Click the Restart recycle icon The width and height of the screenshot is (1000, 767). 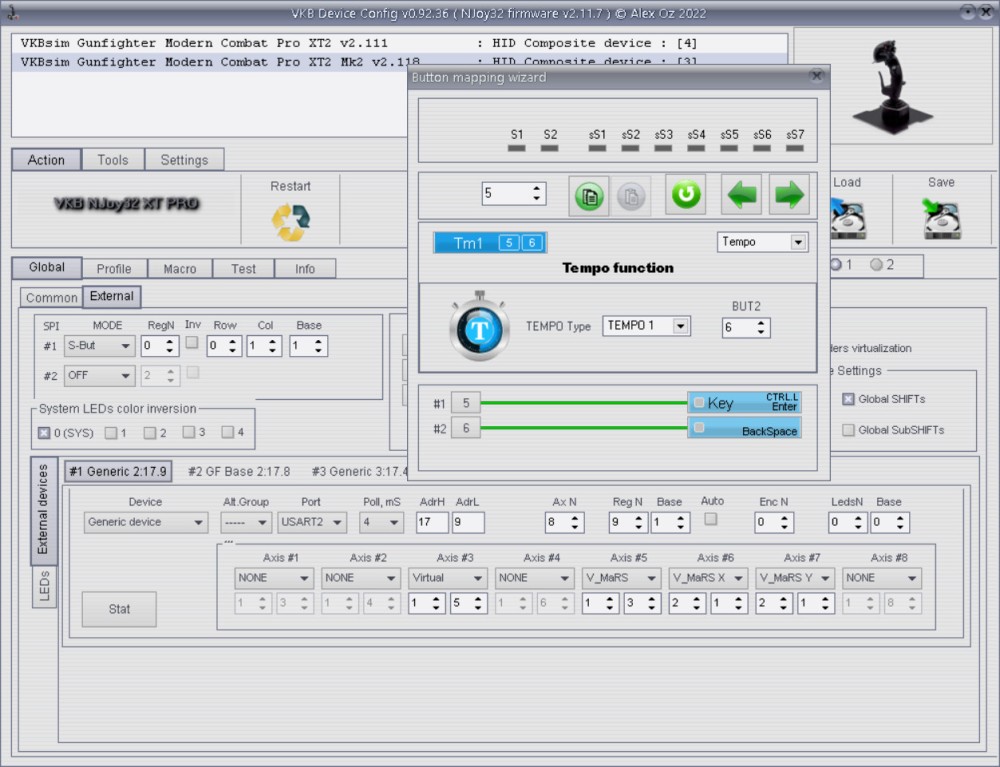coord(290,222)
